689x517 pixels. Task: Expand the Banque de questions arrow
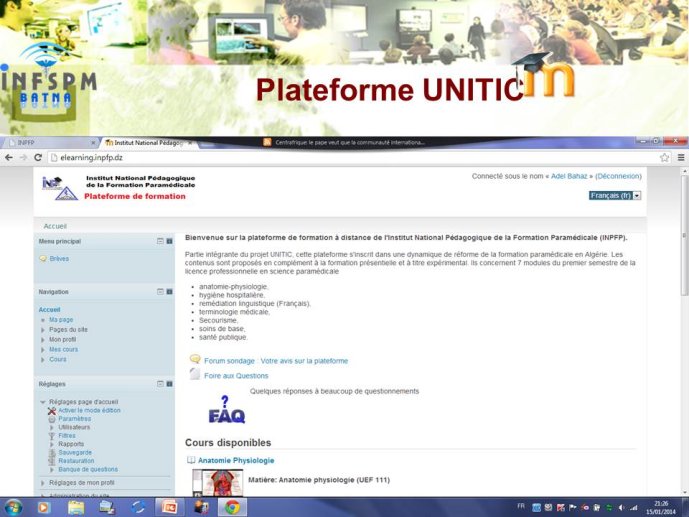point(52,470)
